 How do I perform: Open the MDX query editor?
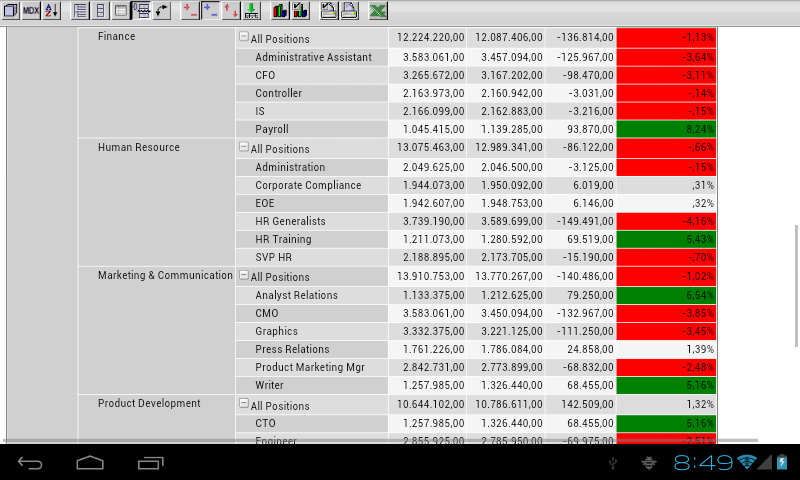tap(31, 10)
